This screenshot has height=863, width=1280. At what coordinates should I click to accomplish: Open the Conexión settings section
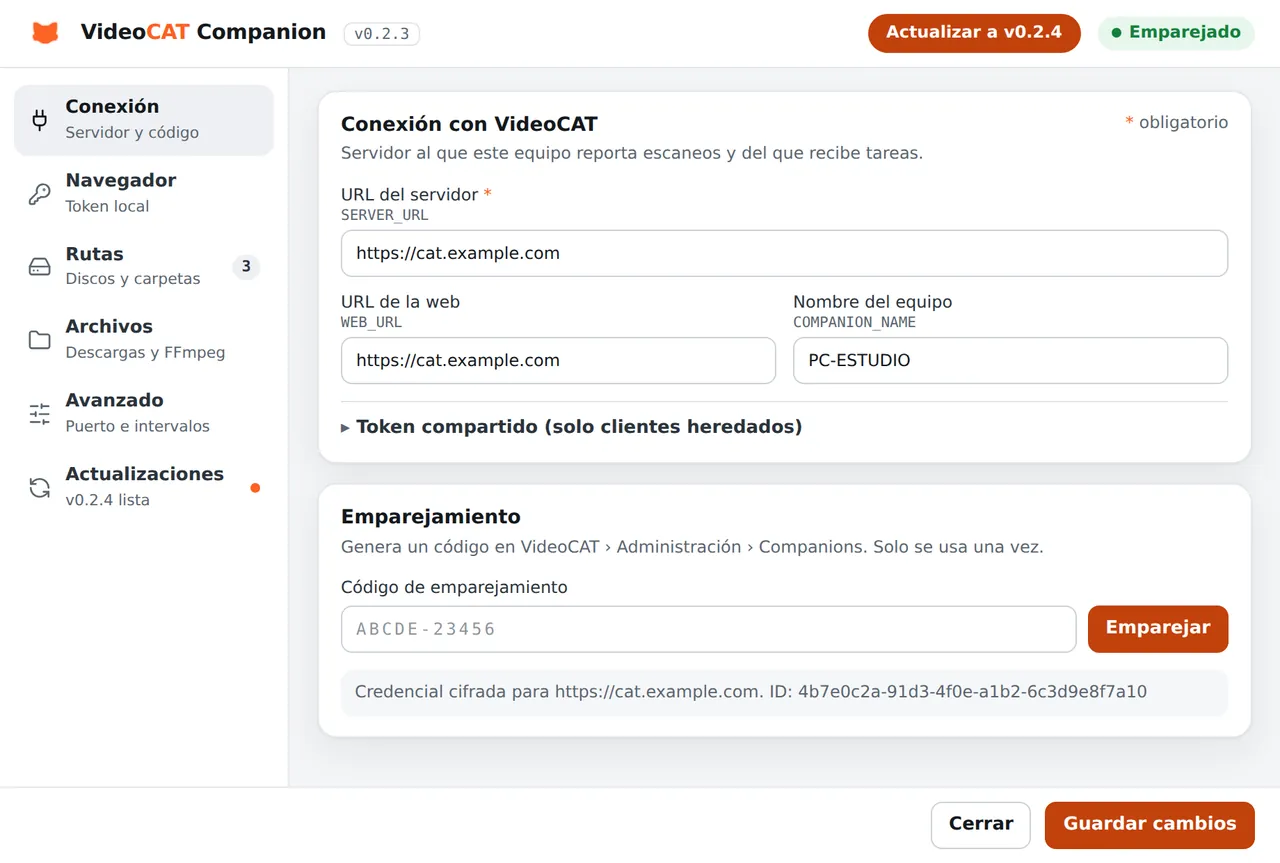pyautogui.click(x=144, y=120)
